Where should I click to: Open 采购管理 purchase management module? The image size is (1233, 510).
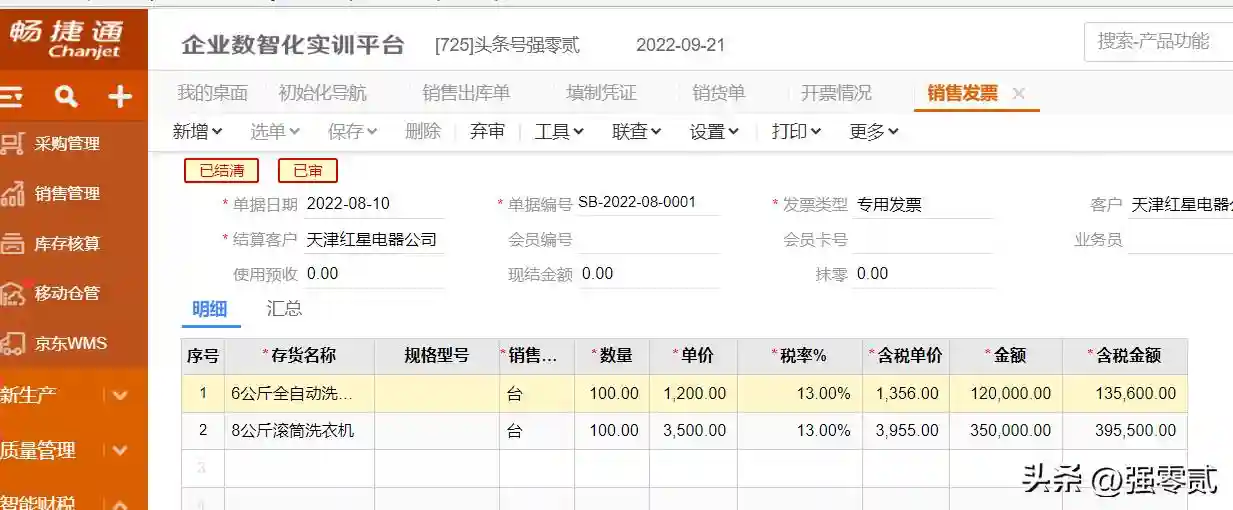pyautogui.click(x=66, y=144)
